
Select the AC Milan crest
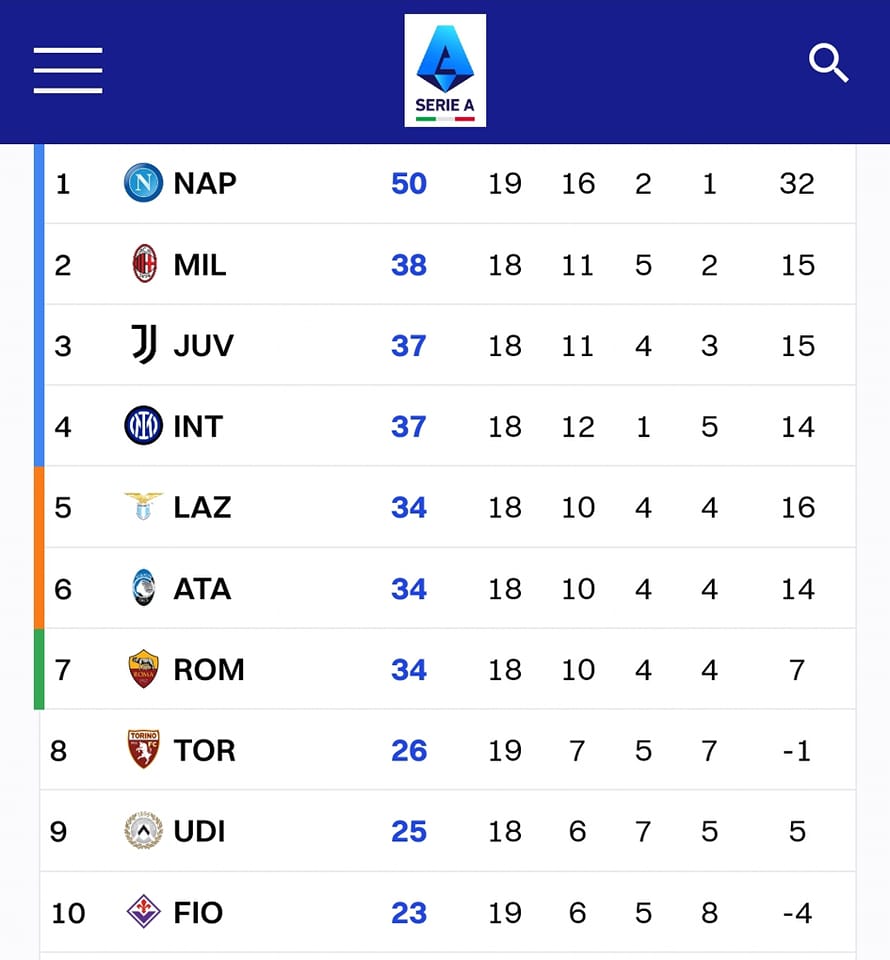144,263
